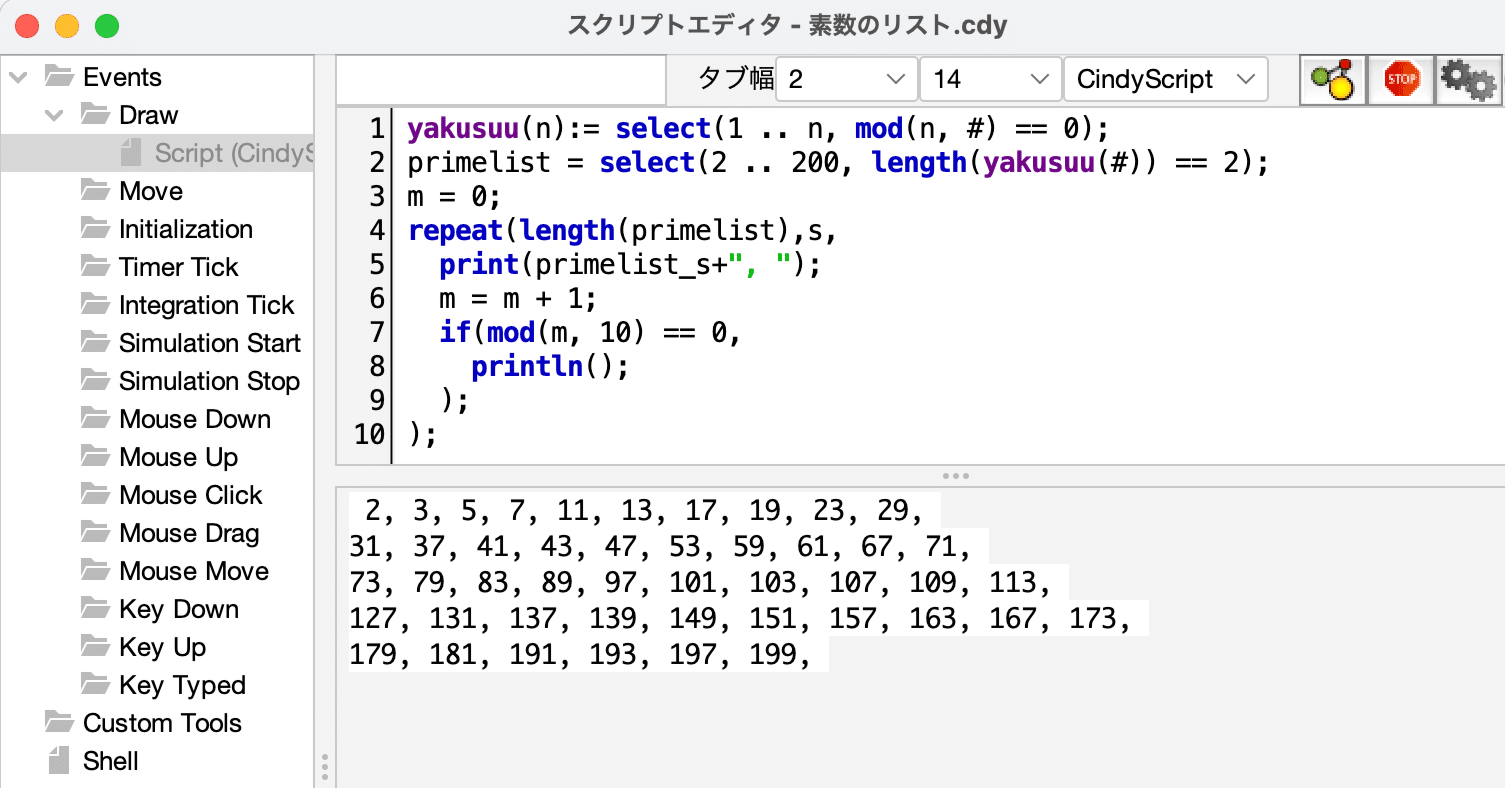Click code line "m = 0;"
Viewport: 1505px width, 788px height.
click(x=454, y=196)
